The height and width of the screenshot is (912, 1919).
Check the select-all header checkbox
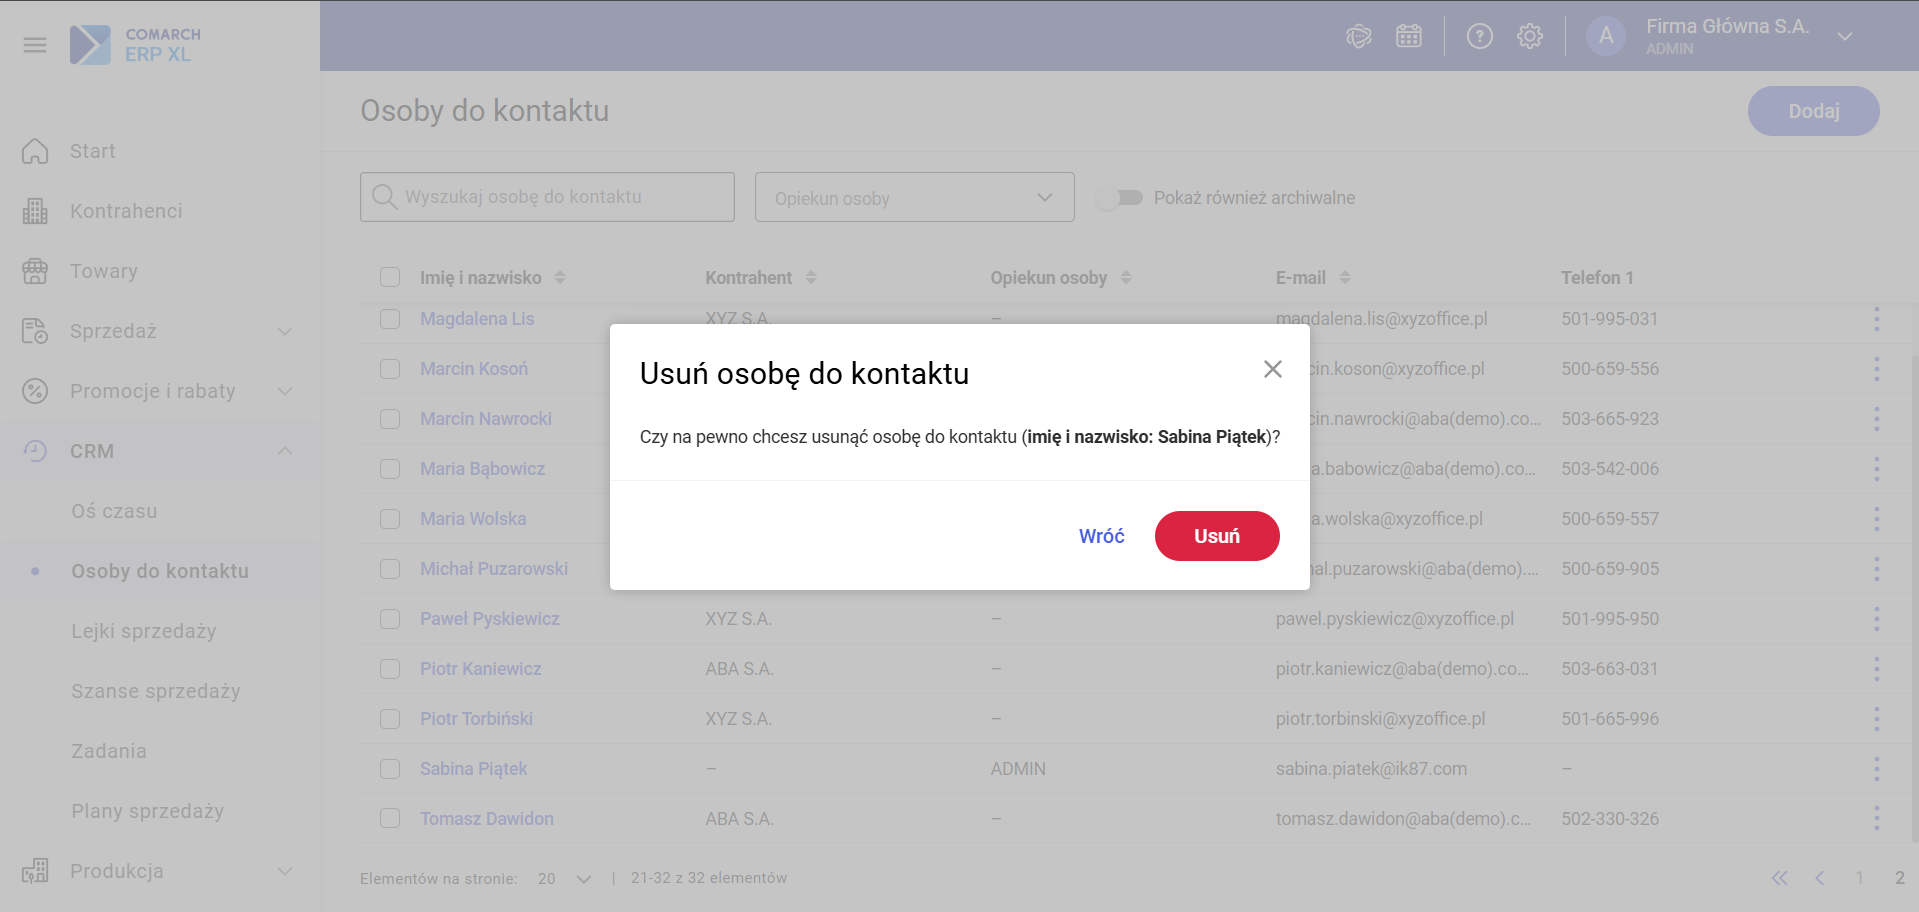coord(390,277)
